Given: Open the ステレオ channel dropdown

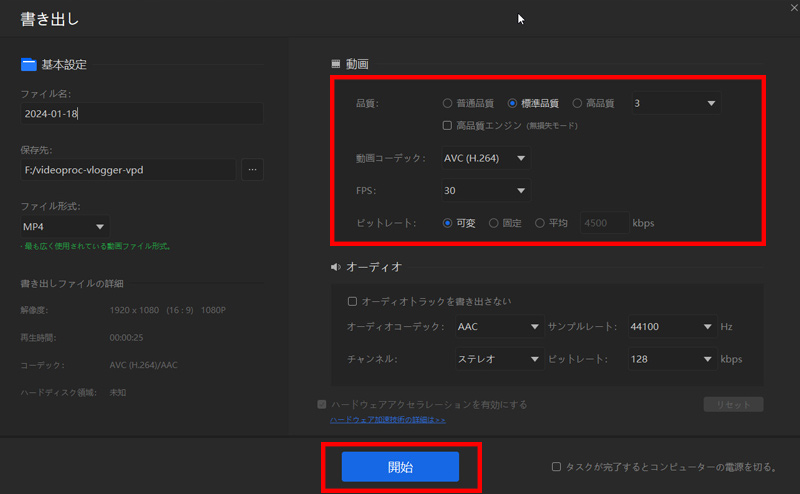Looking at the screenshot, I should [497, 358].
